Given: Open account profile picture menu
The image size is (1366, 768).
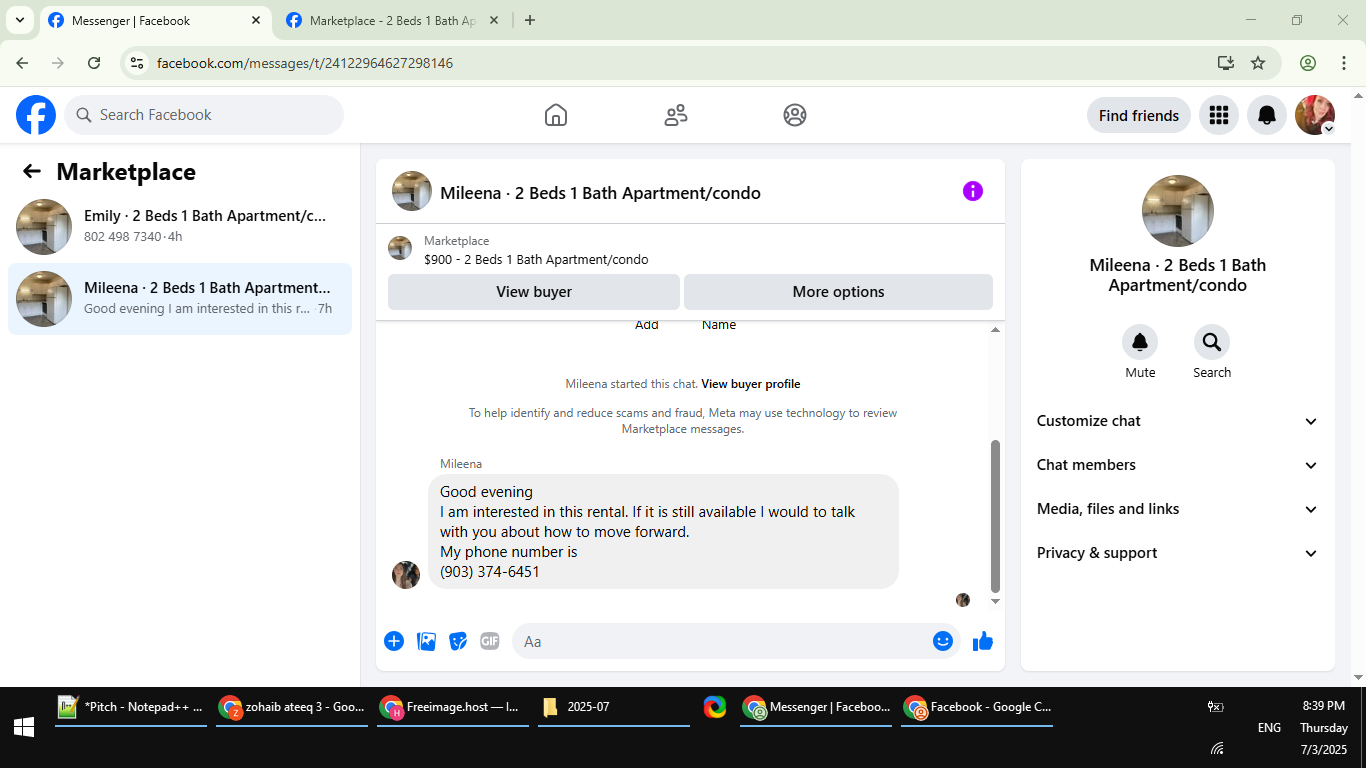Looking at the screenshot, I should pyautogui.click(x=1315, y=115).
